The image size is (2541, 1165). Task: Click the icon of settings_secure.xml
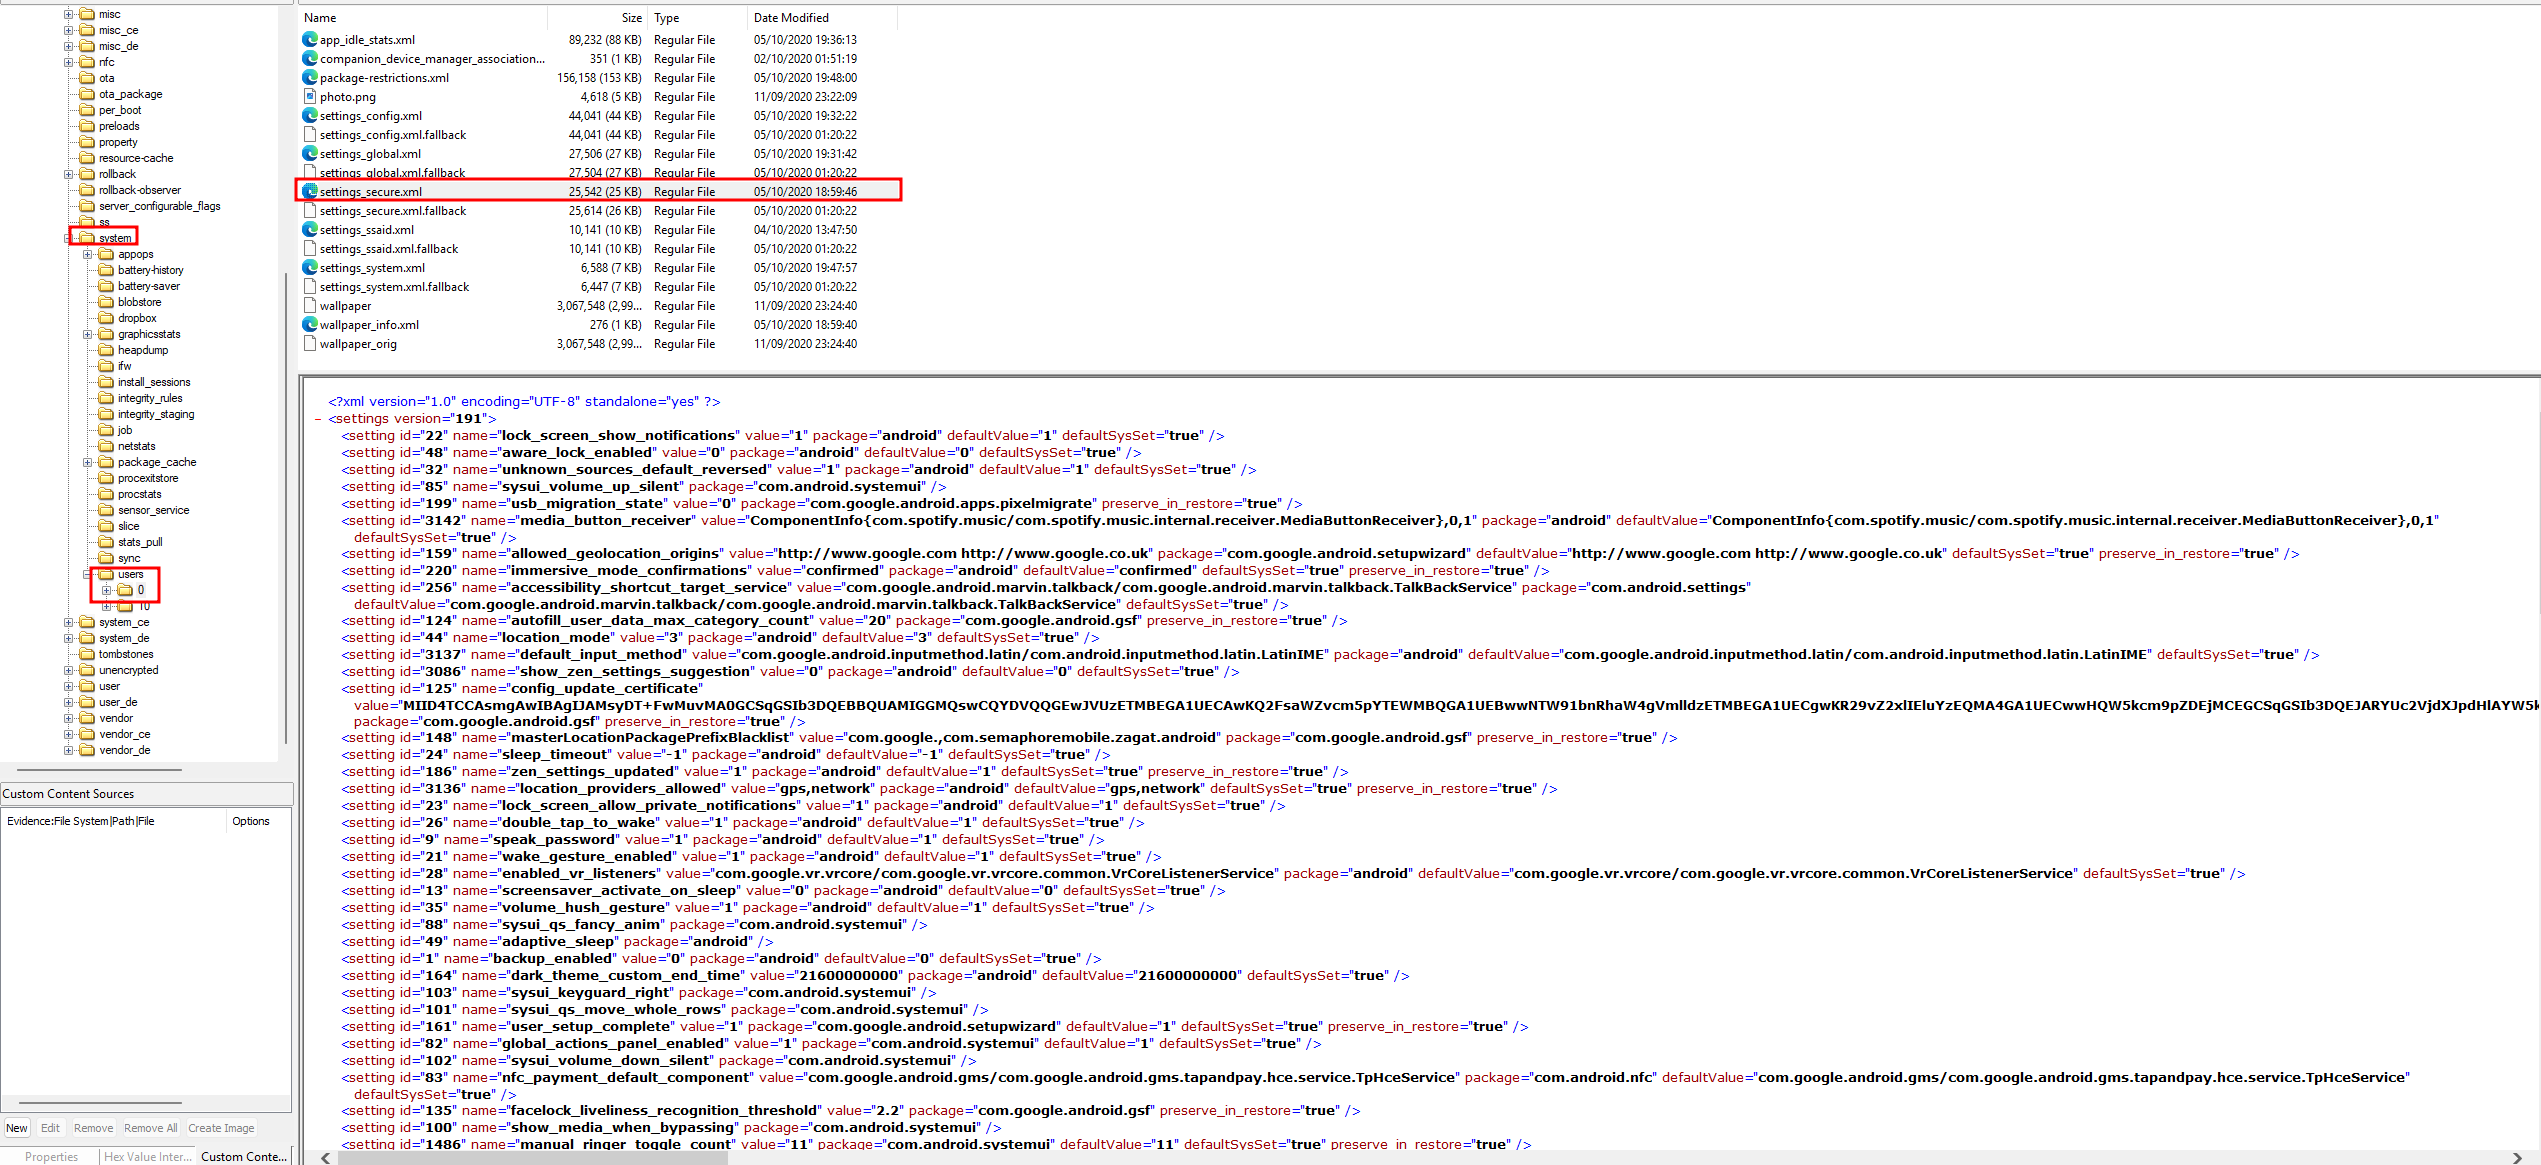tap(310, 192)
